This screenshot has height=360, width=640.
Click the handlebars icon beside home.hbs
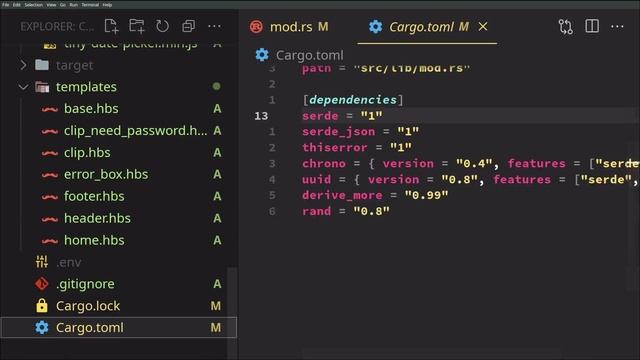(x=50, y=240)
